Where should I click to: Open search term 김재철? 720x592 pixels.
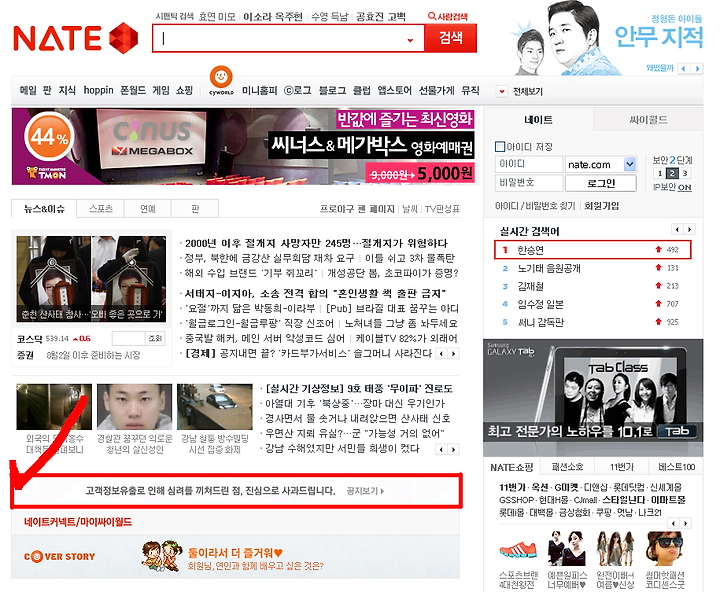coord(530,286)
